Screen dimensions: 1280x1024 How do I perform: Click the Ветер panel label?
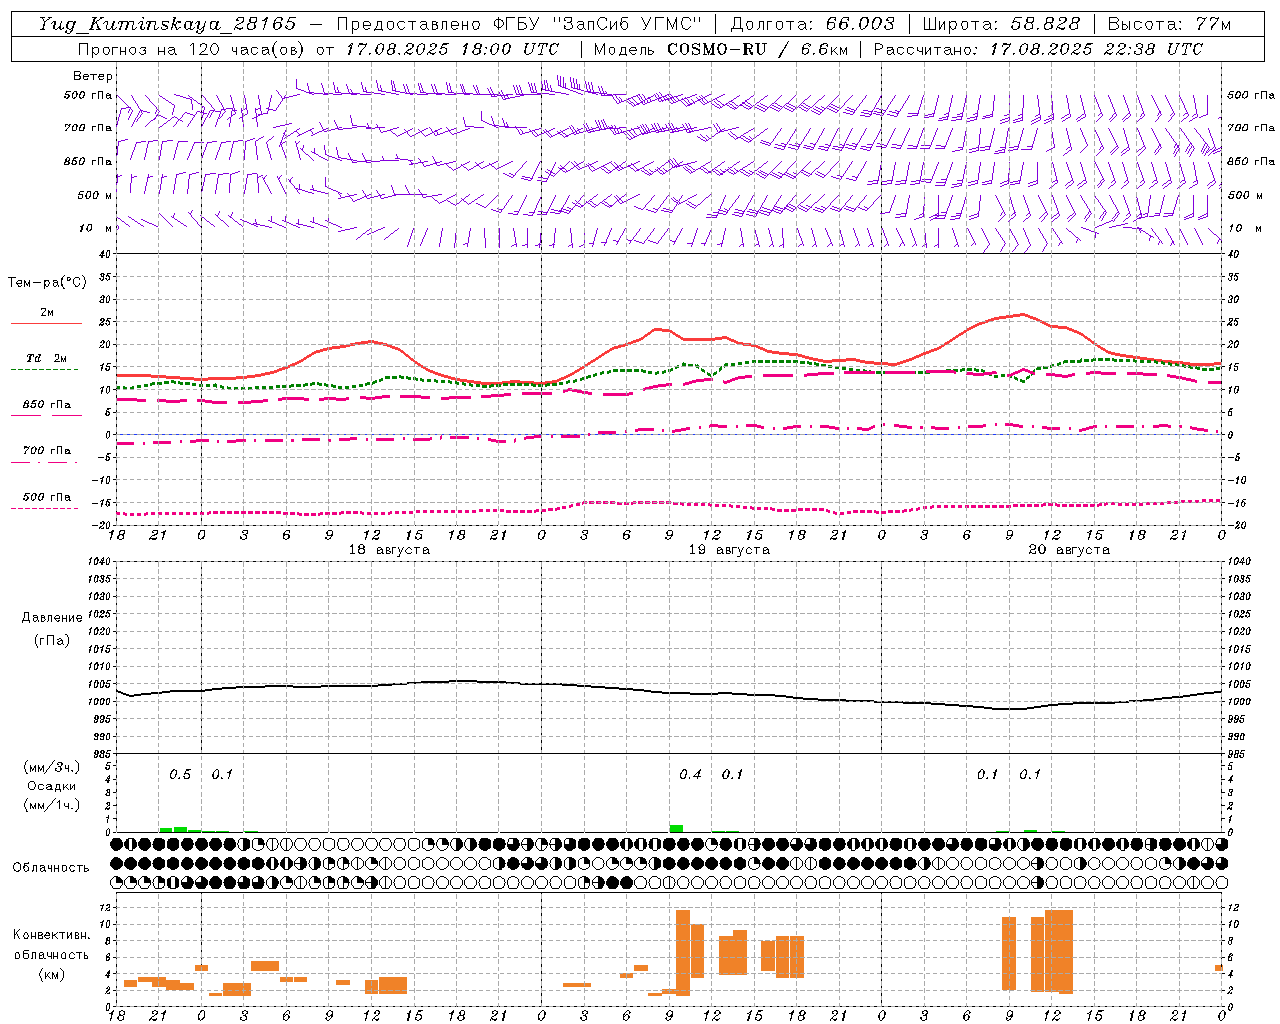(93, 76)
